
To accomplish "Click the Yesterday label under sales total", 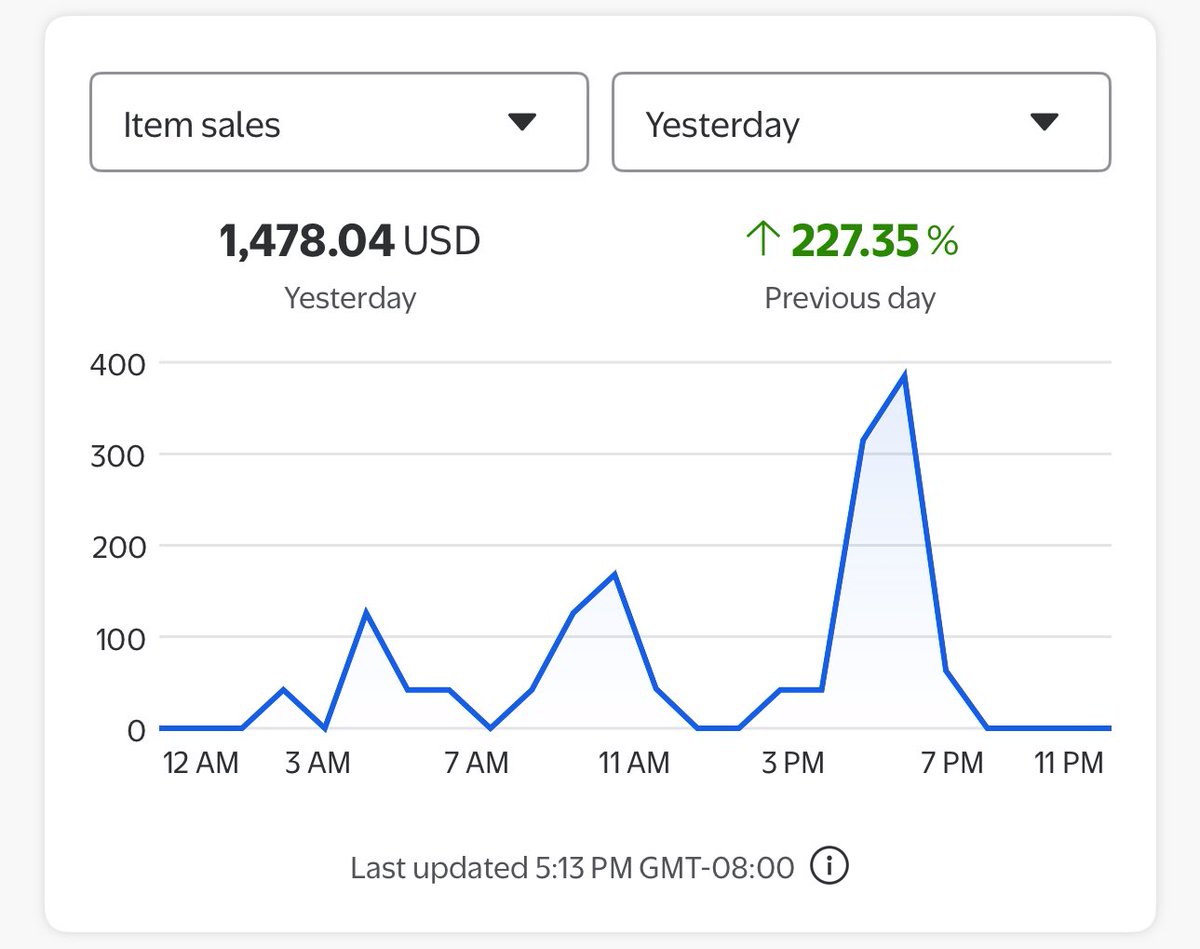I will [350, 298].
